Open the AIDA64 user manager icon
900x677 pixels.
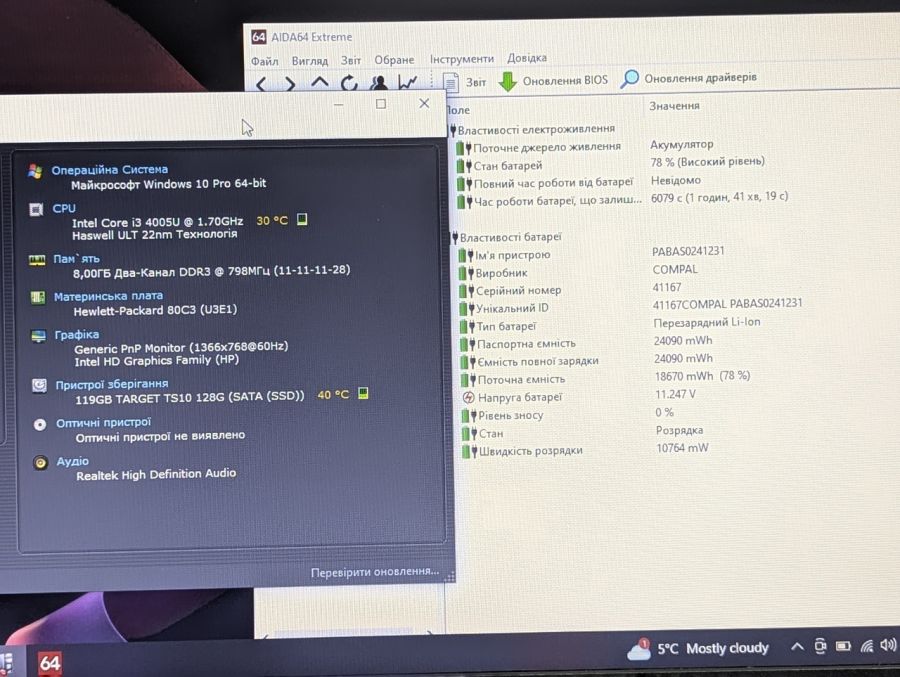[378, 83]
